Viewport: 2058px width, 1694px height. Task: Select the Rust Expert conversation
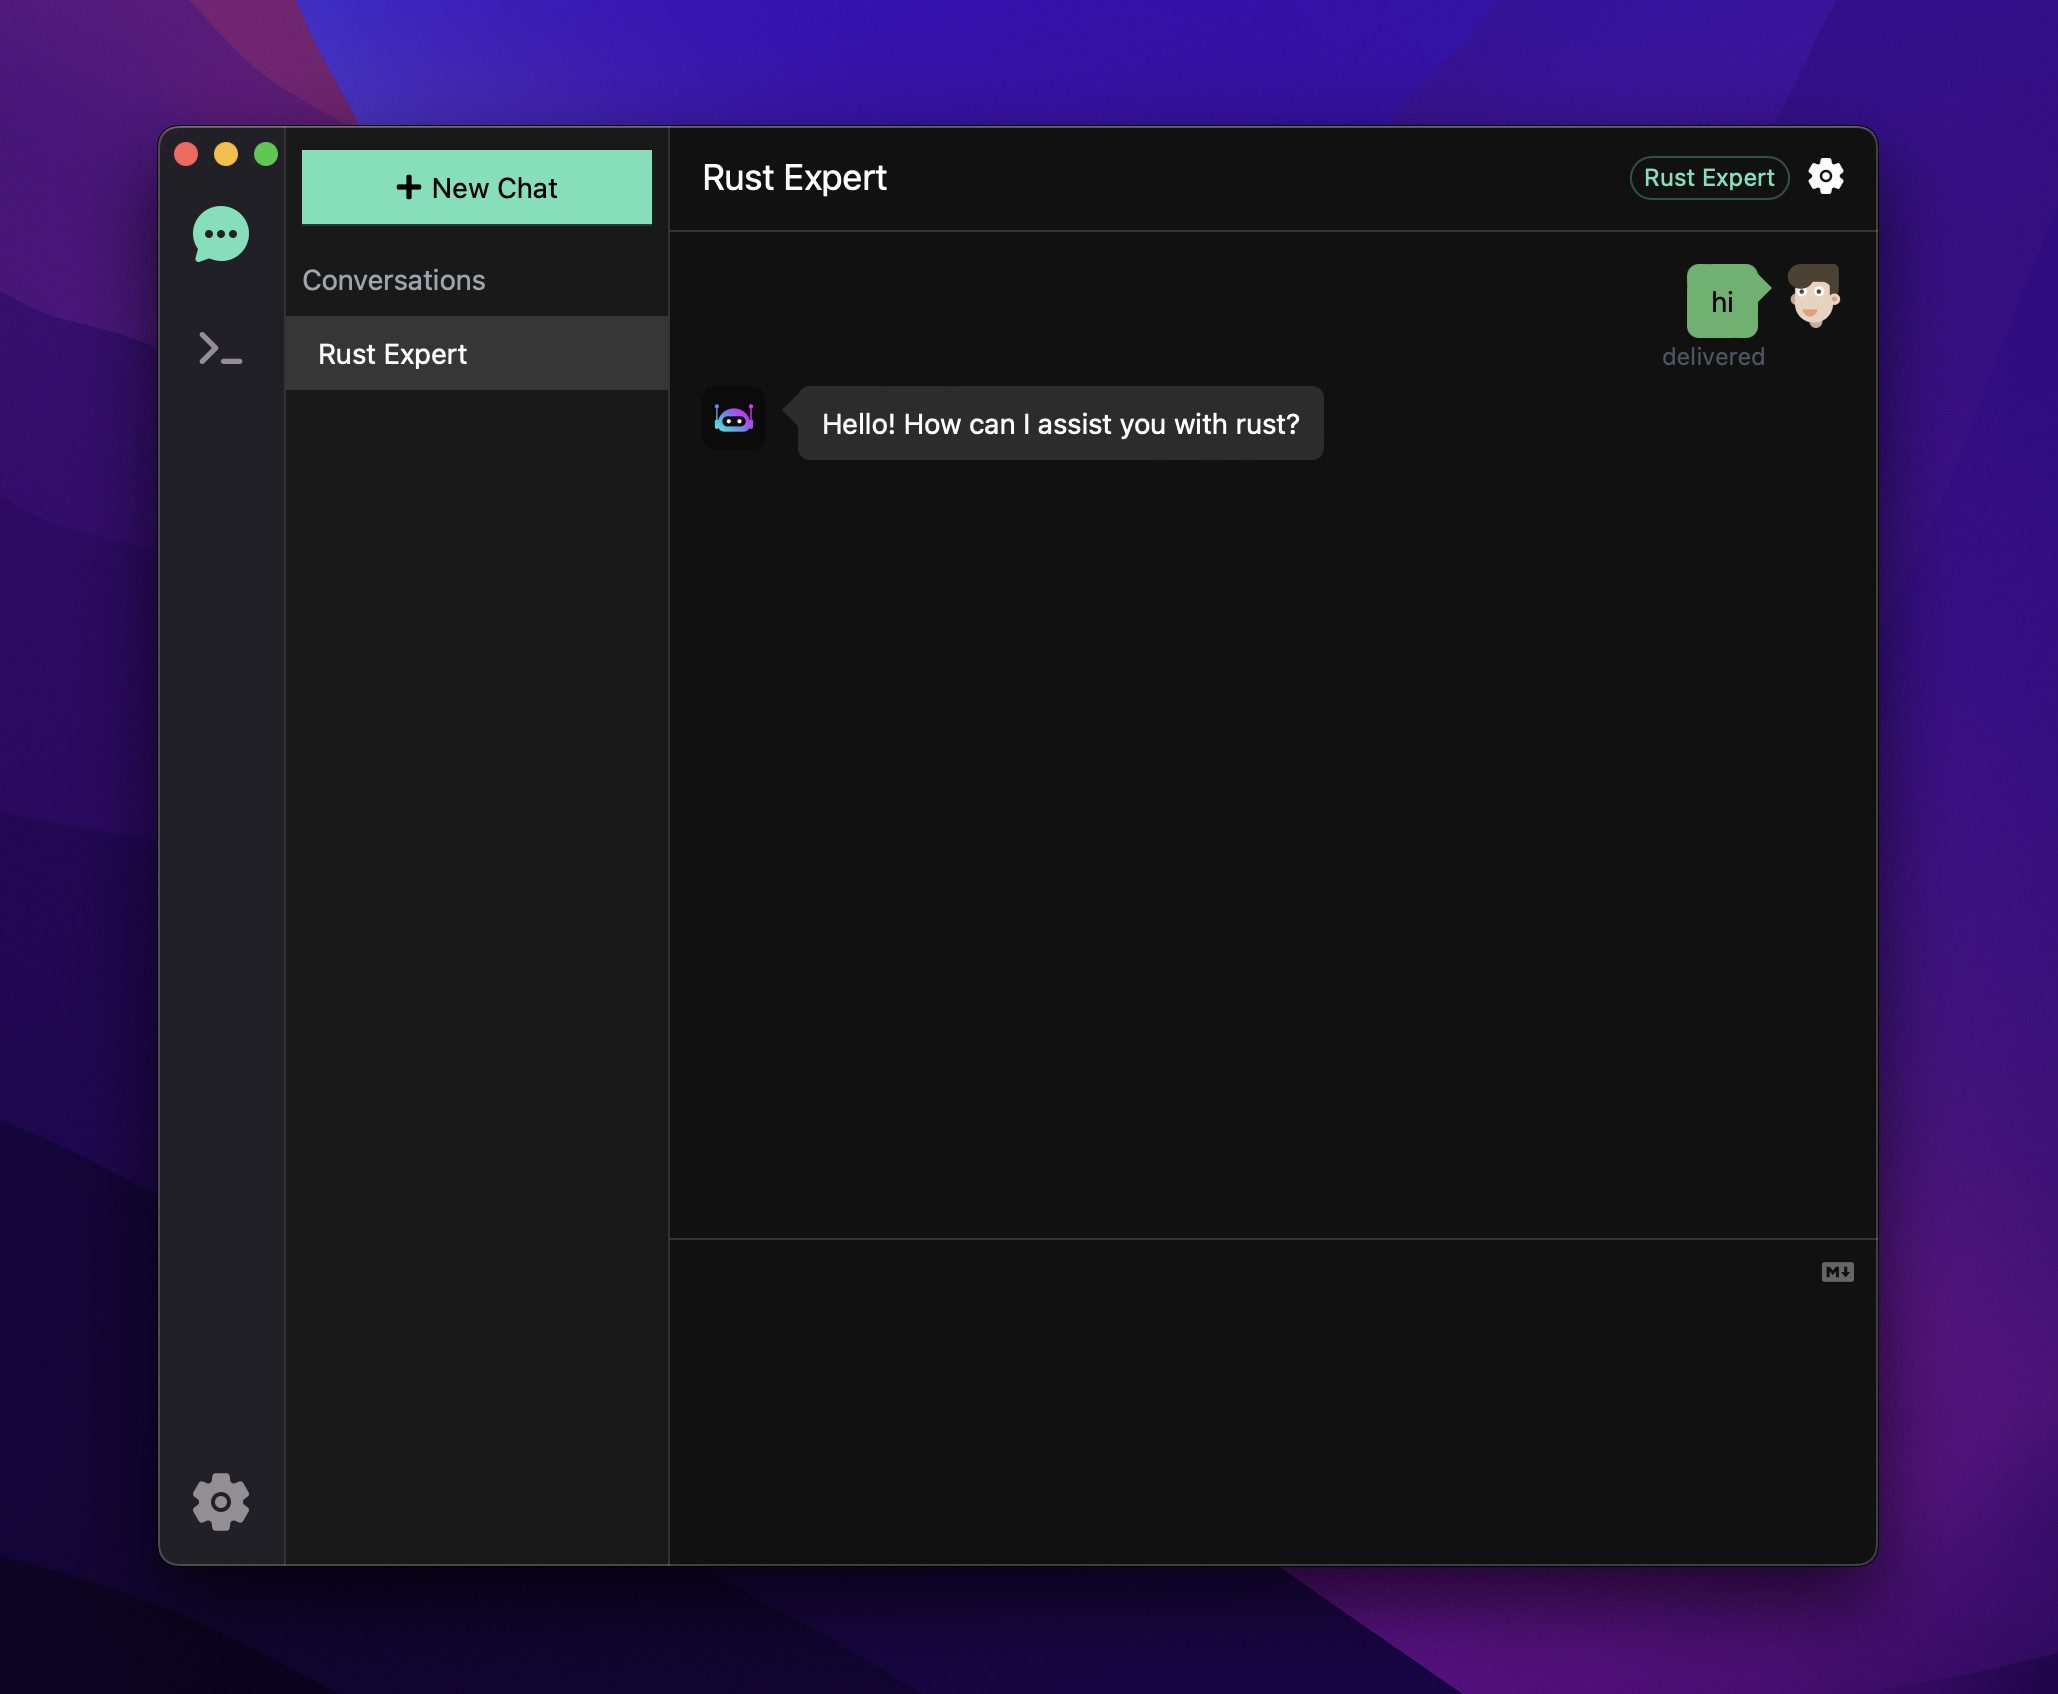pyautogui.click(x=477, y=354)
